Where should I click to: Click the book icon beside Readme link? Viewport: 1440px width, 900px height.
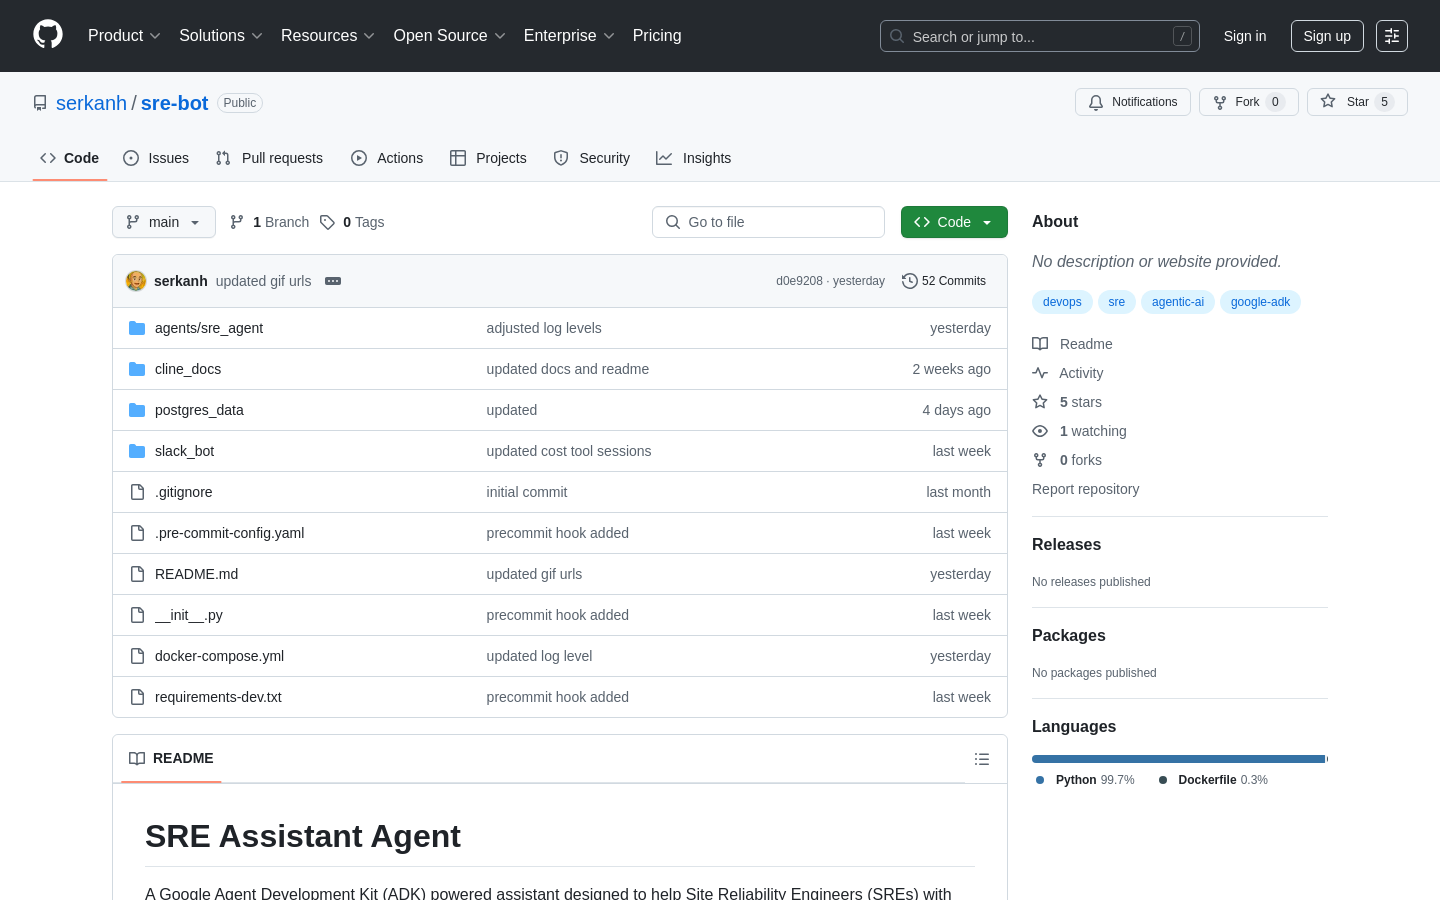[x=1040, y=344]
